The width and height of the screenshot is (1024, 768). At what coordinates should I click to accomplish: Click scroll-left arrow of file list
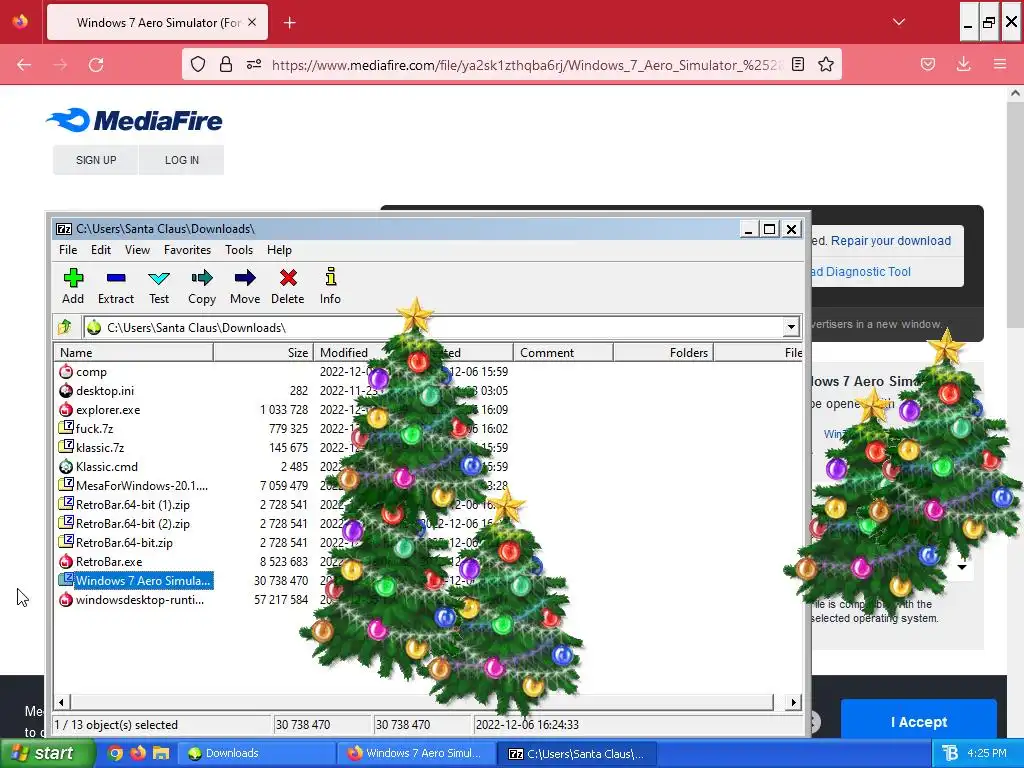click(61, 703)
